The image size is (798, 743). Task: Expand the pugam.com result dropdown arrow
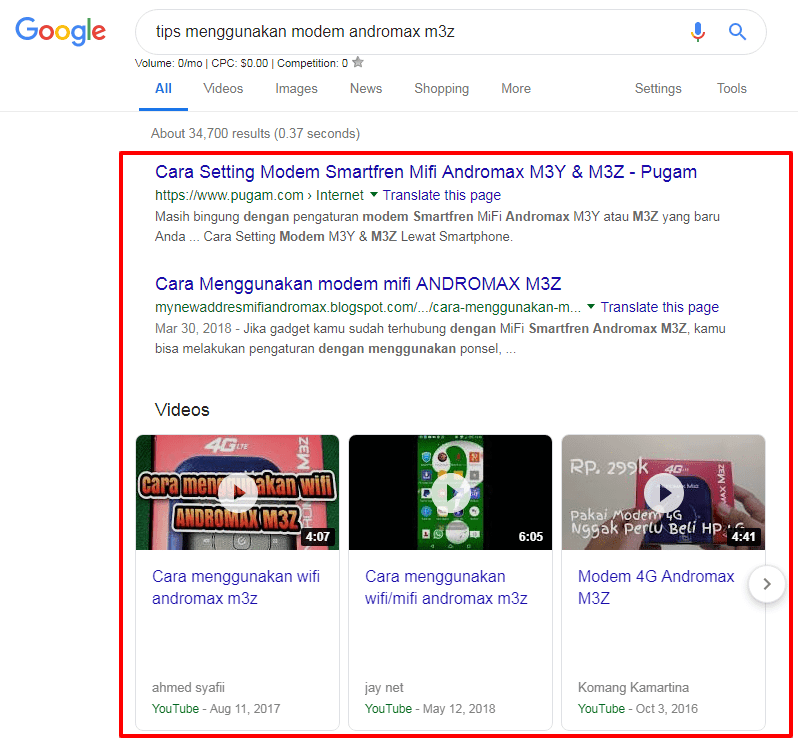374,195
